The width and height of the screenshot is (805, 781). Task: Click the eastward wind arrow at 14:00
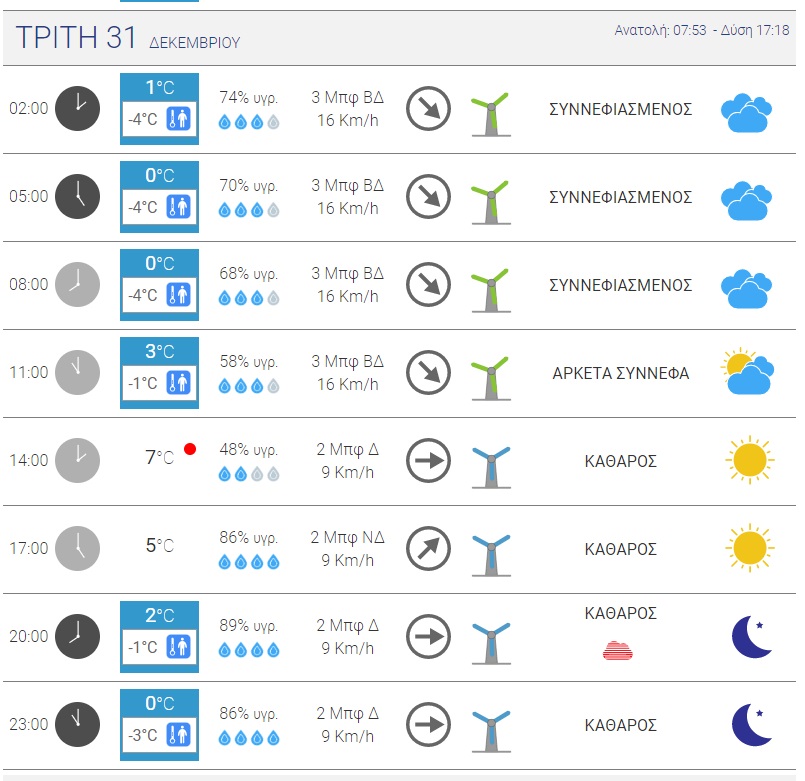(x=428, y=461)
